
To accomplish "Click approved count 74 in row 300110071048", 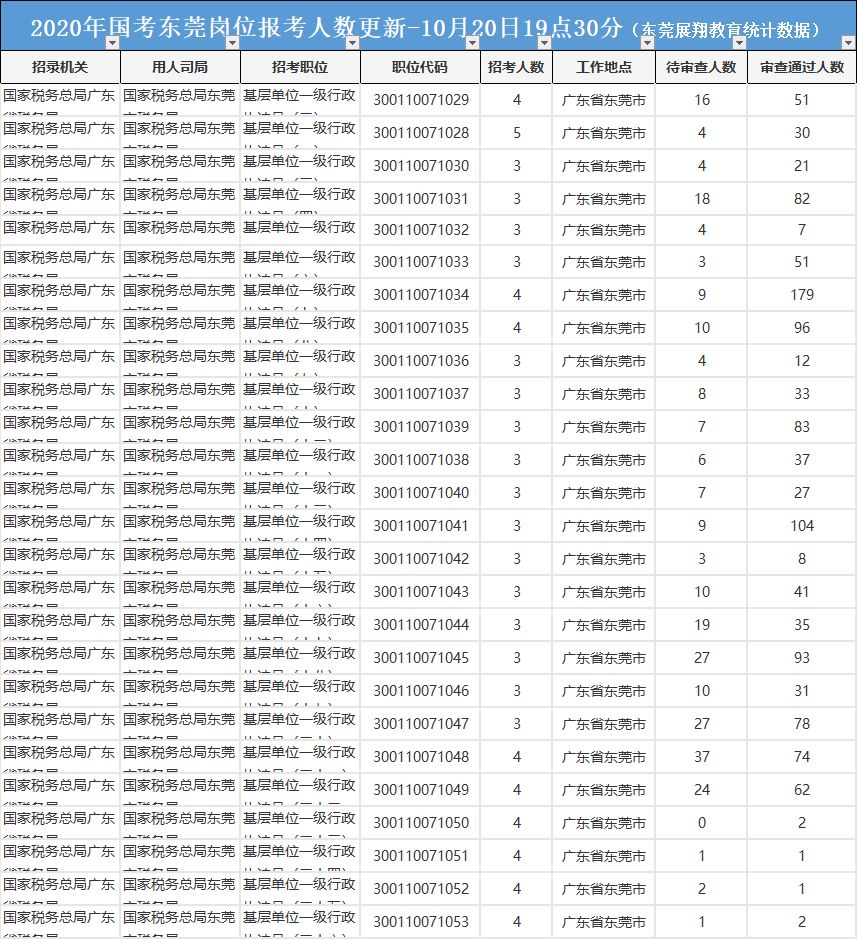I will (802, 756).
